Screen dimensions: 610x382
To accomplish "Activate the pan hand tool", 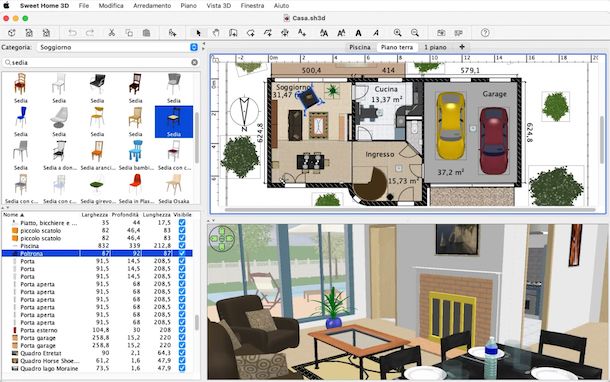I will [x=216, y=33].
